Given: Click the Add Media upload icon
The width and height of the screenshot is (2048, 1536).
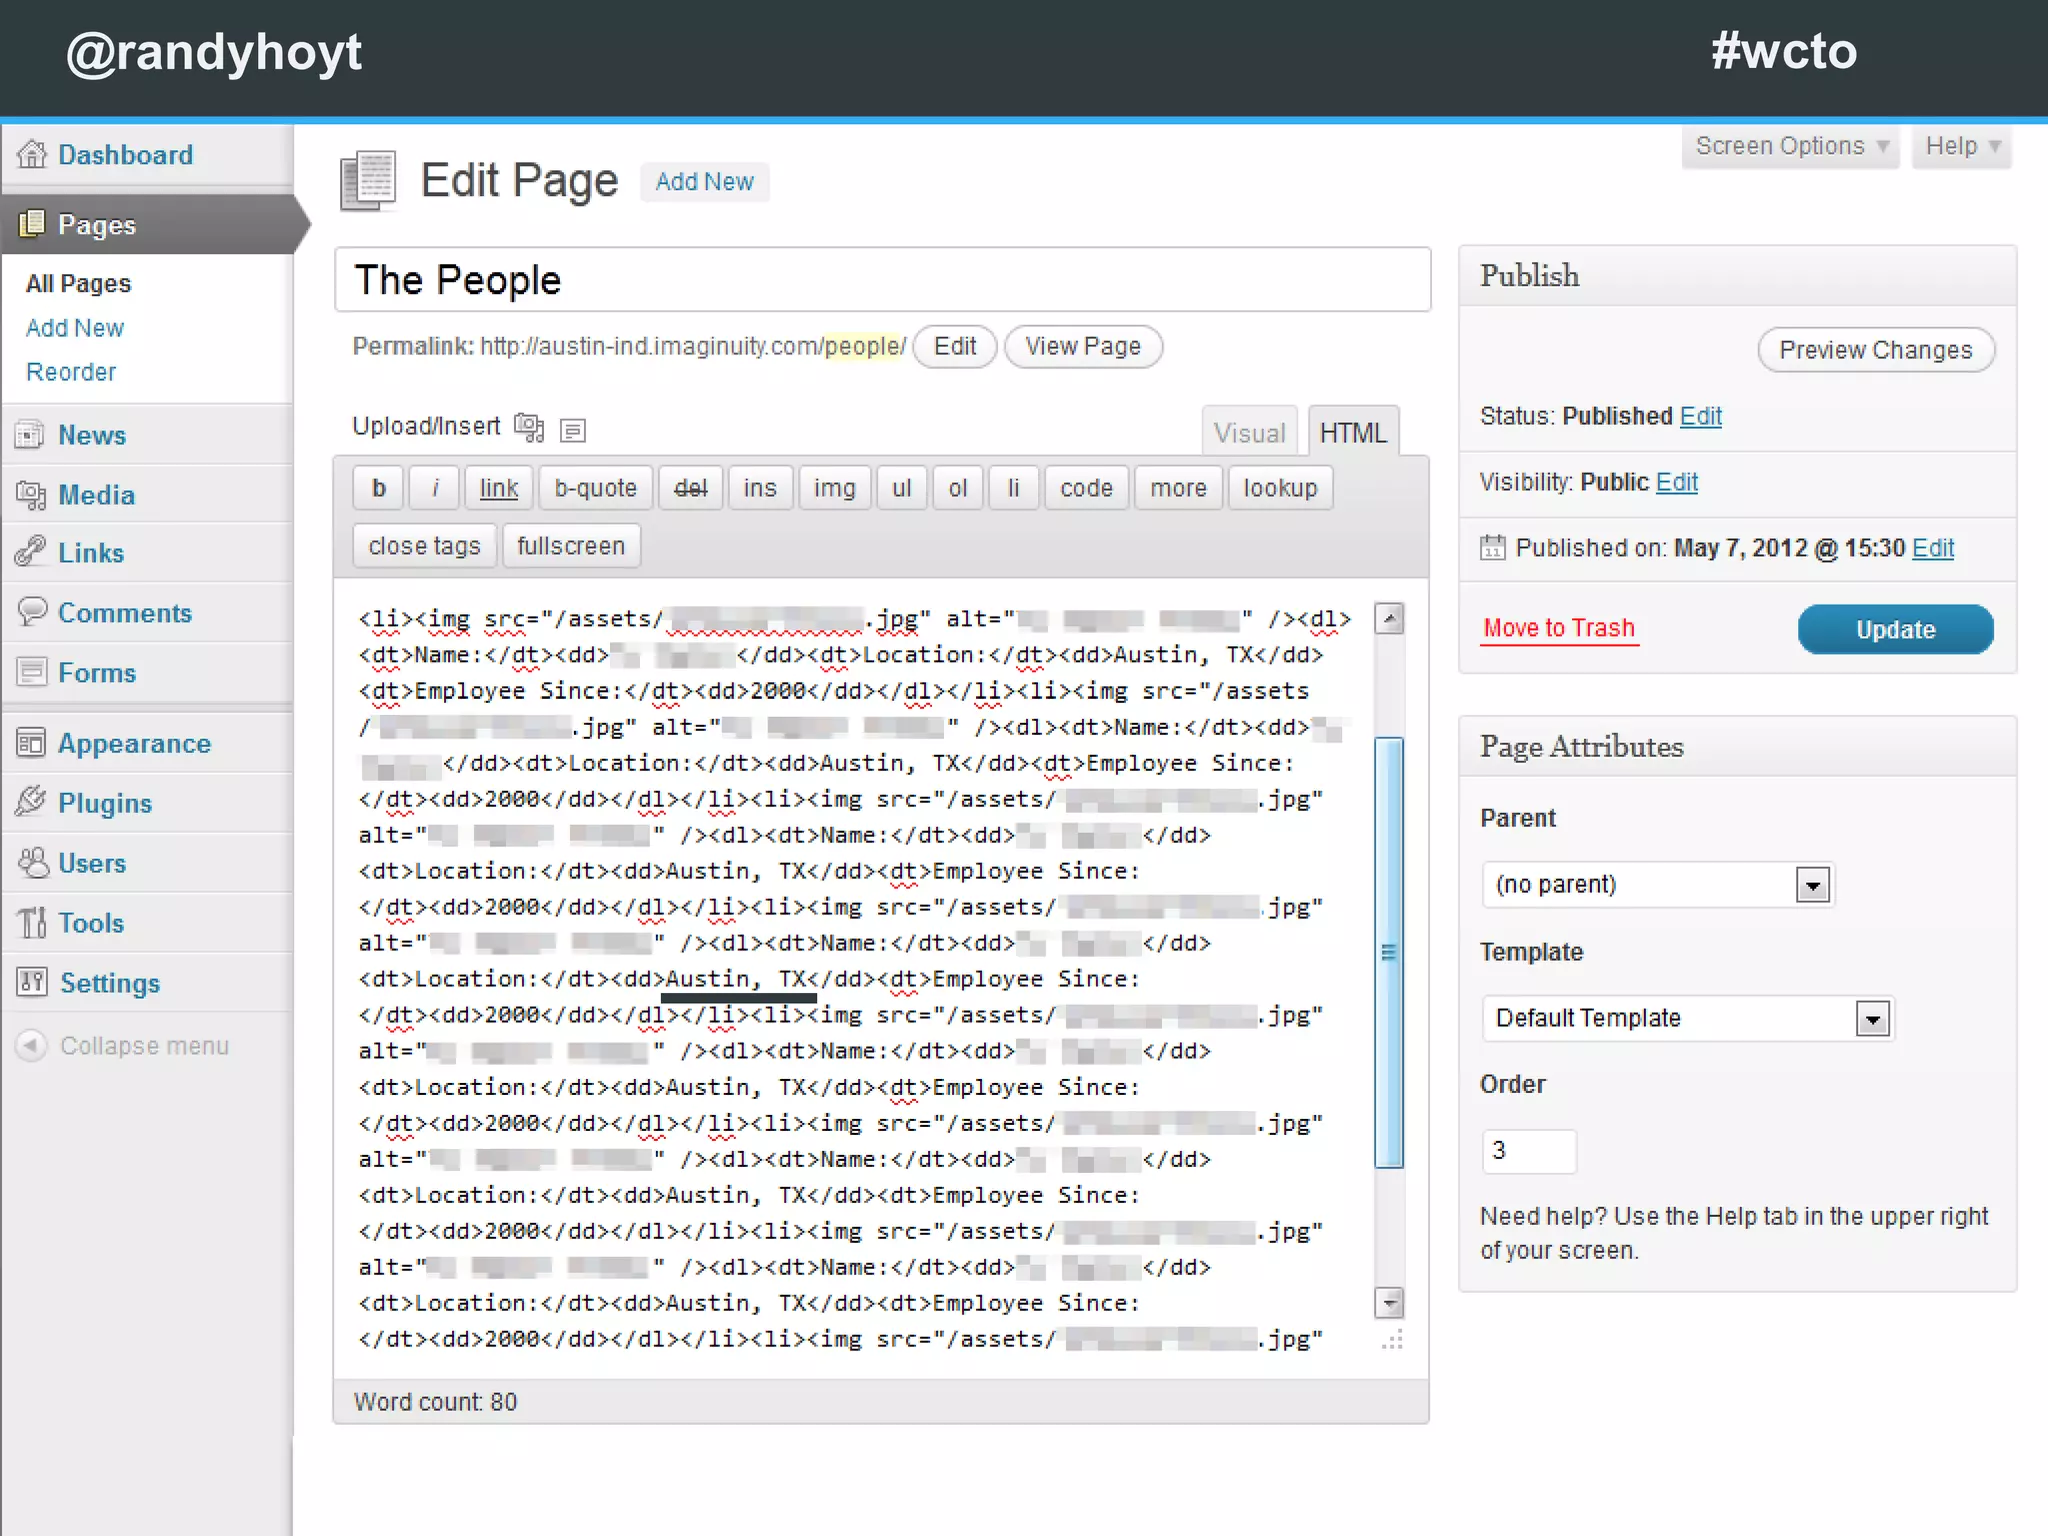Looking at the screenshot, I should 528,428.
